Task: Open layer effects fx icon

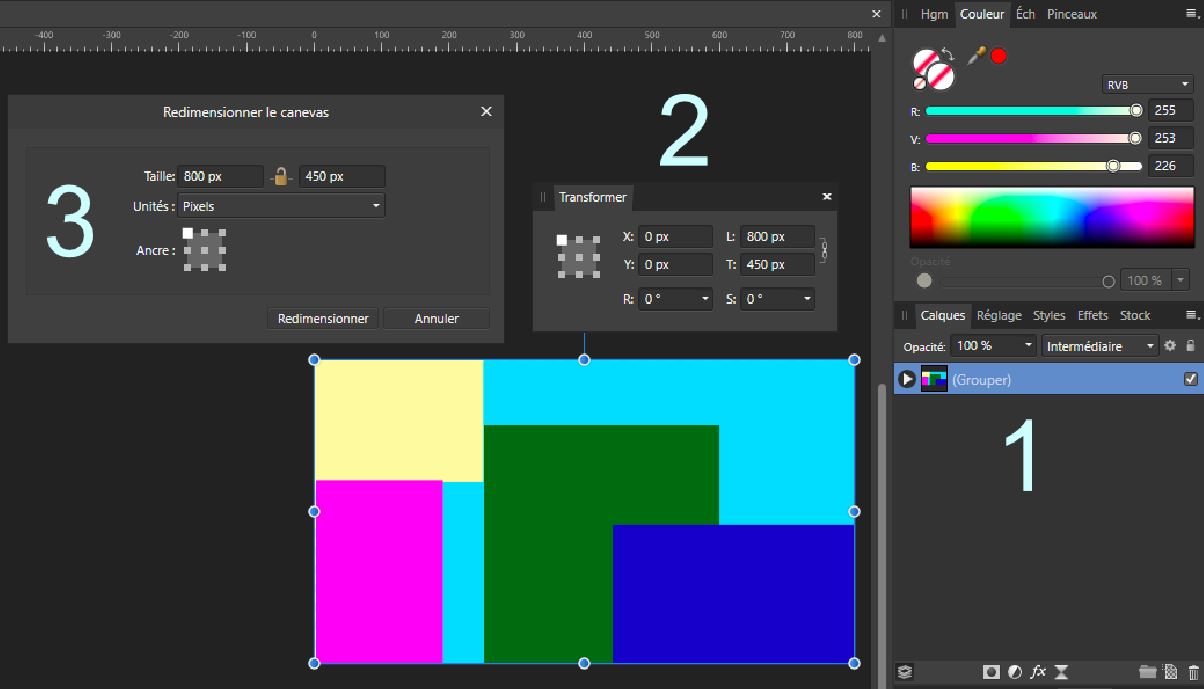Action: point(1038,672)
